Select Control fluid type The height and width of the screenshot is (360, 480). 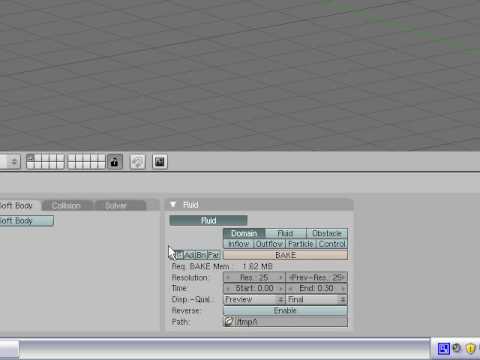pyautogui.click(x=332, y=244)
